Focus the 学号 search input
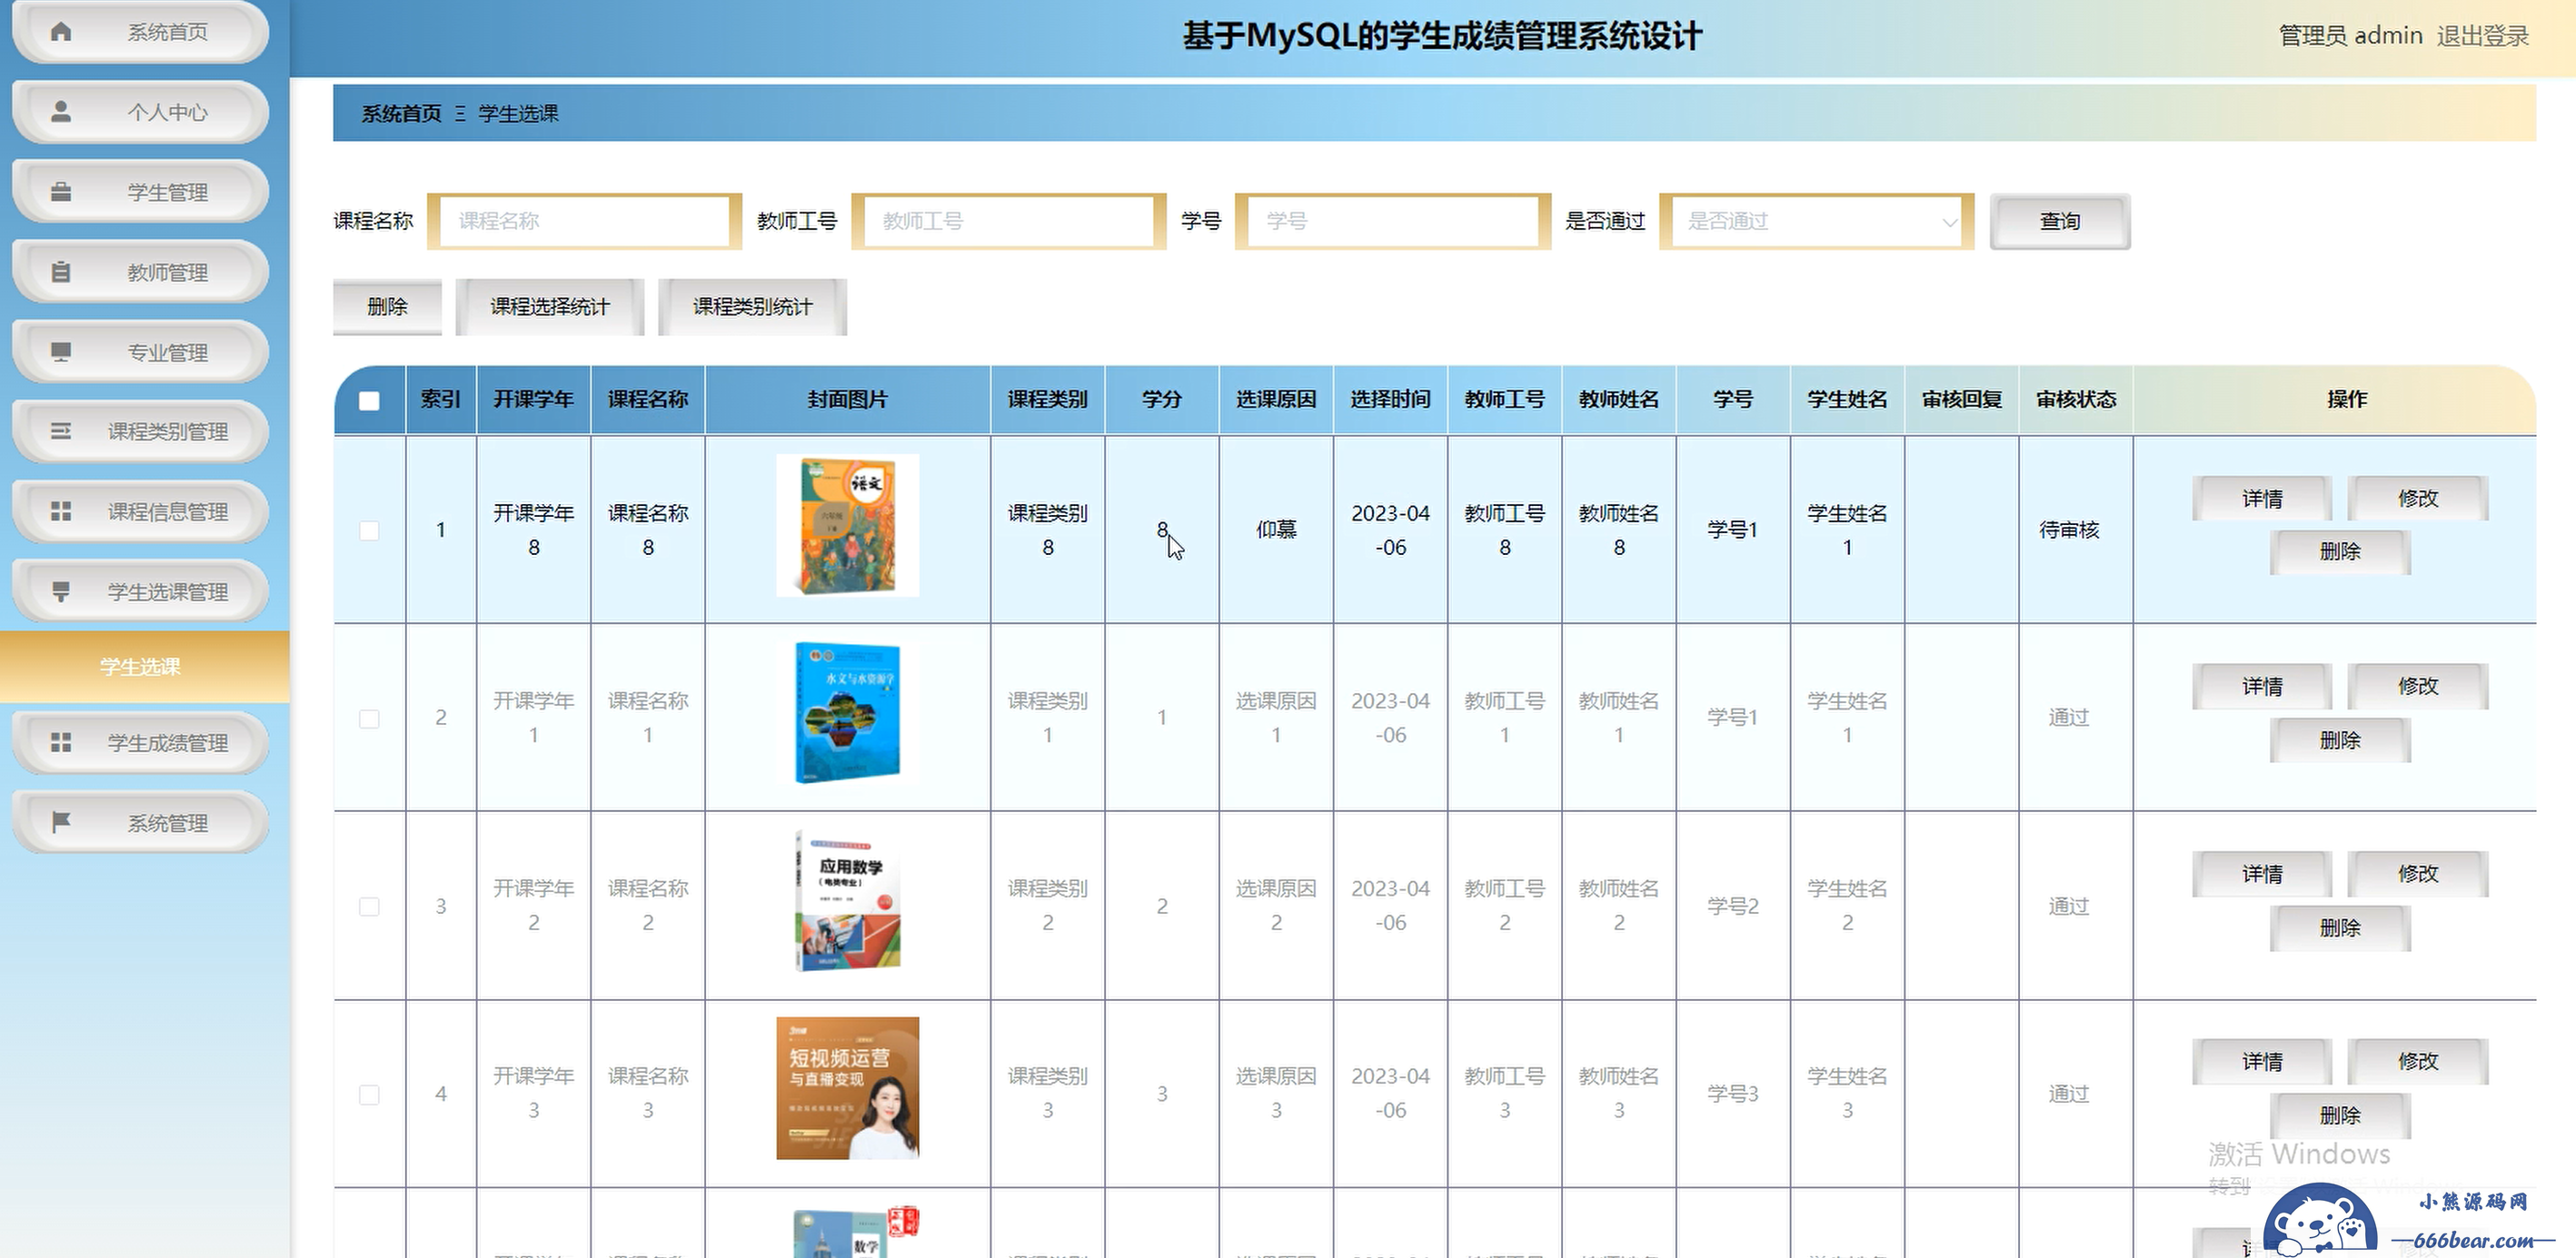 [1392, 221]
